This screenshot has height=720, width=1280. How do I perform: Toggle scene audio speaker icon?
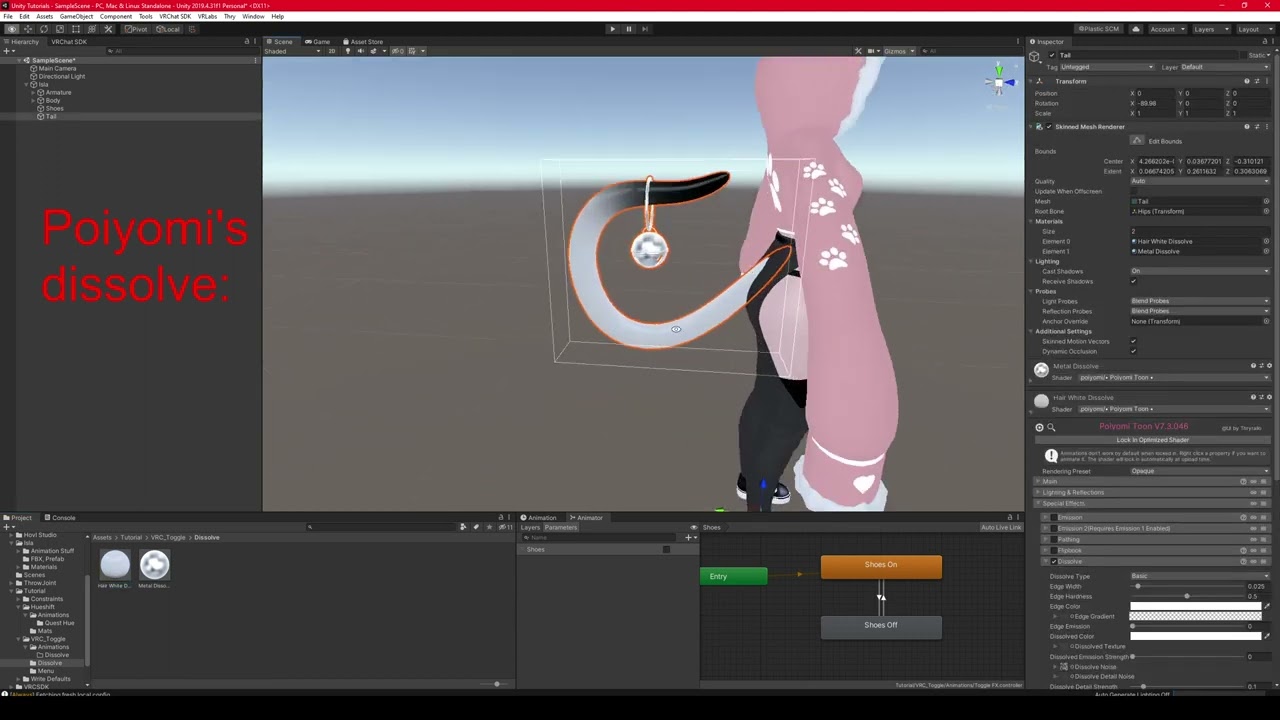(360, 51)
